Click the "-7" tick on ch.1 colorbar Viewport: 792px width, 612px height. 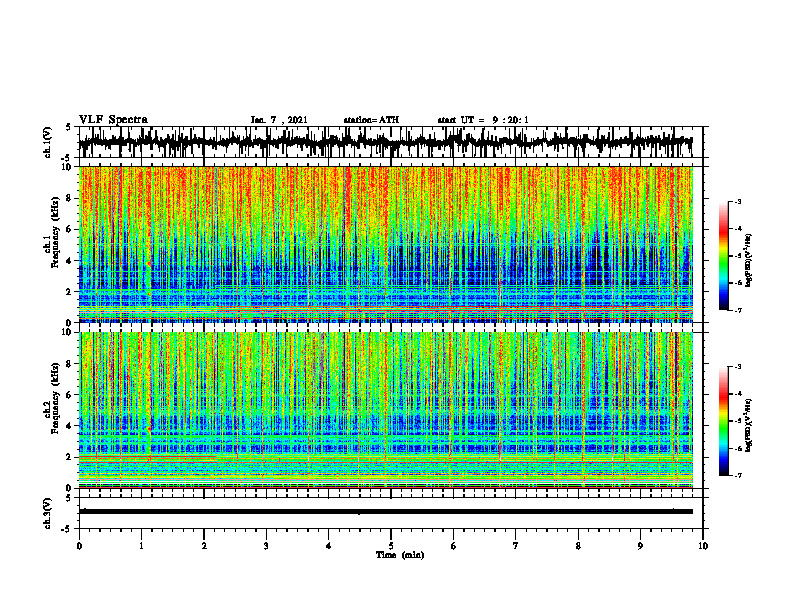[738, 311]
